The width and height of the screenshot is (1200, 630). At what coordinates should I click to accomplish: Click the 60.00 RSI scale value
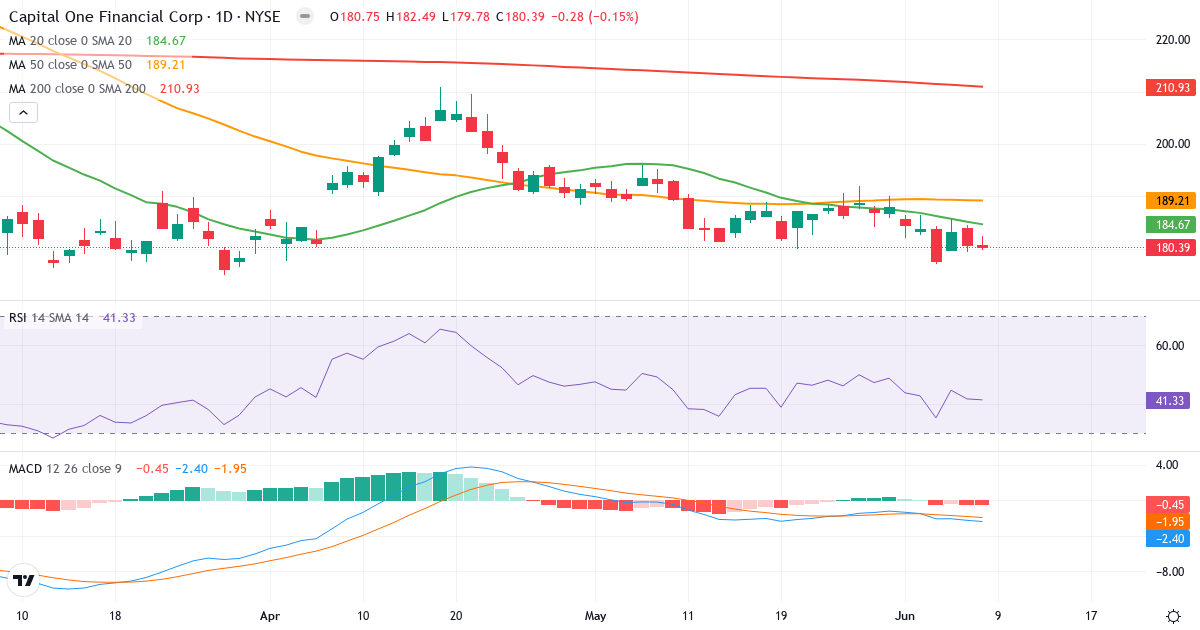(1169, 346)
